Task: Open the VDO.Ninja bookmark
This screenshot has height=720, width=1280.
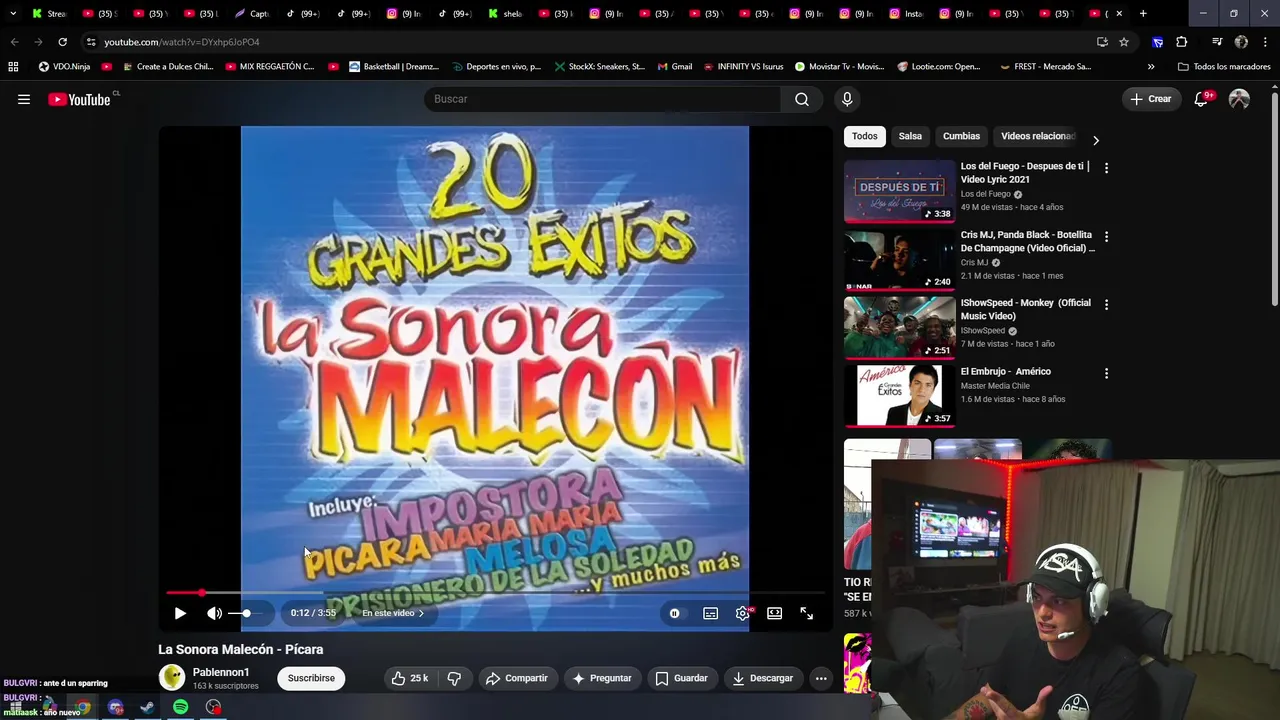Action: click(64, 67)
